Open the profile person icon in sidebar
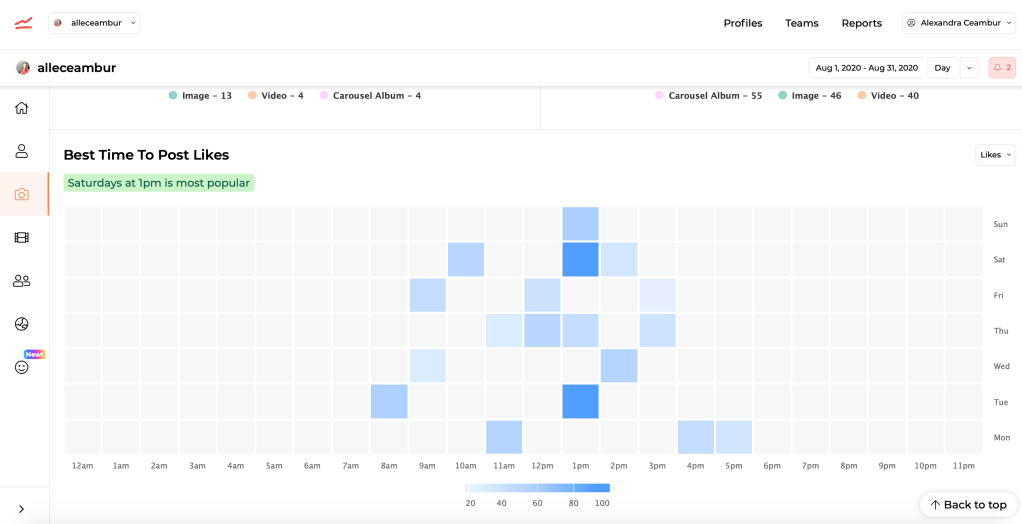 [21, 151]
